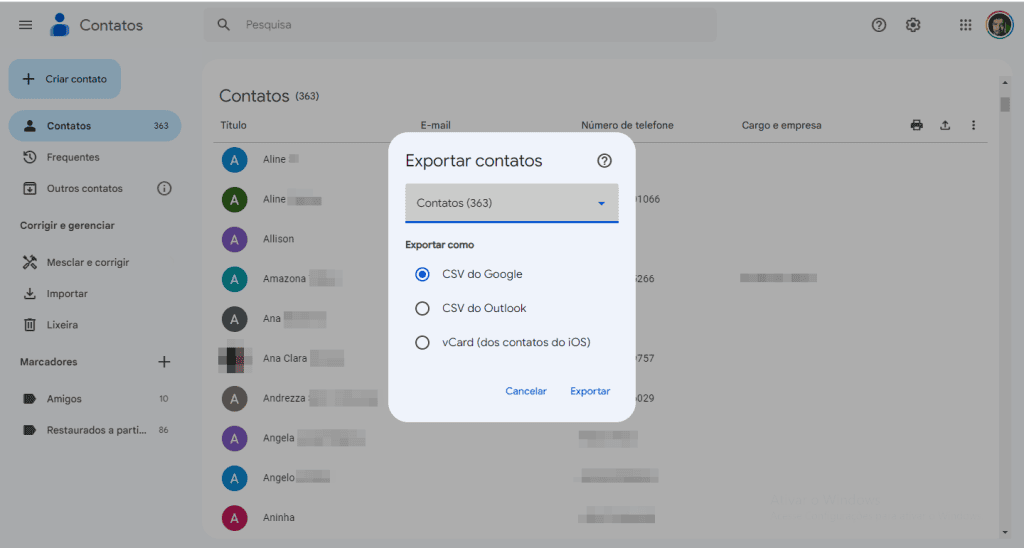Click the Cargo e empresa column header

[782, 125]
